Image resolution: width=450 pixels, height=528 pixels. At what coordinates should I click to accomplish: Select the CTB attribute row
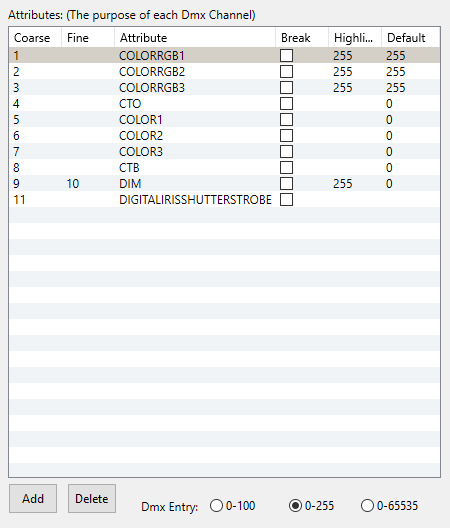224,168
